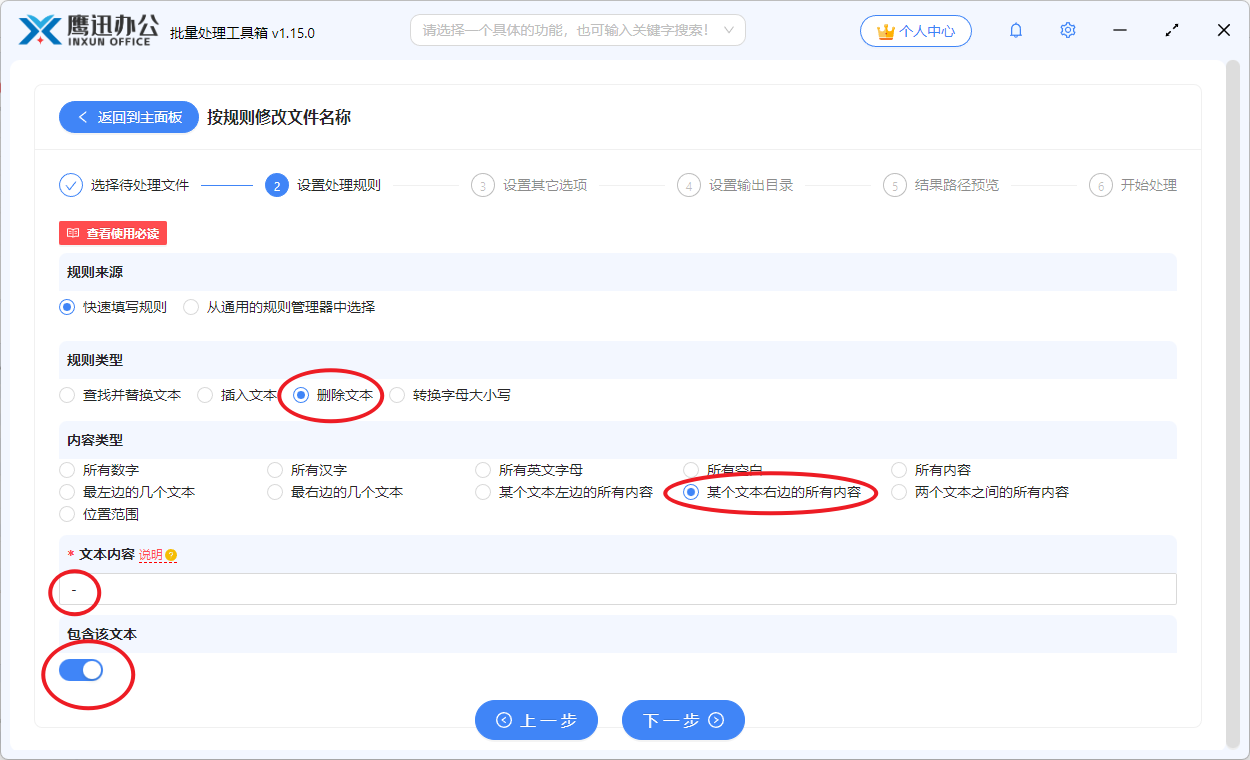Click the red 查看使用必读 button
This screenshot has width=1250, height=760.
pyautogui.click(x=112, y=233)
